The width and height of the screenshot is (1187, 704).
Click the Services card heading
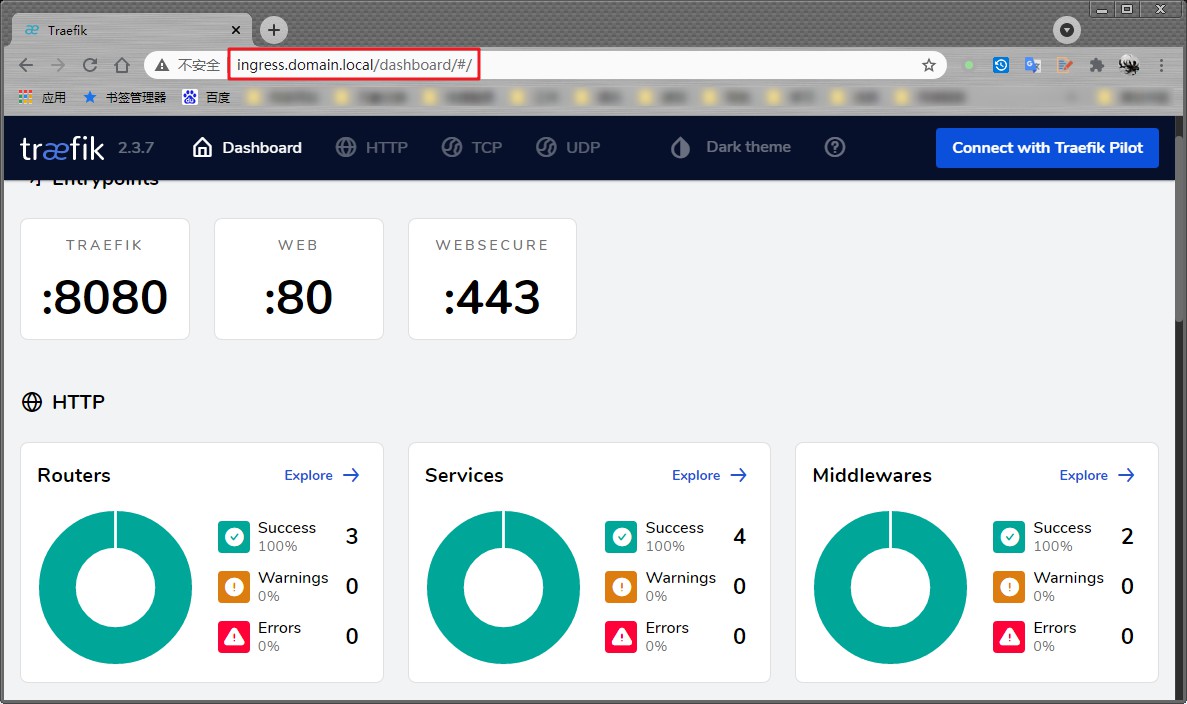464,475
